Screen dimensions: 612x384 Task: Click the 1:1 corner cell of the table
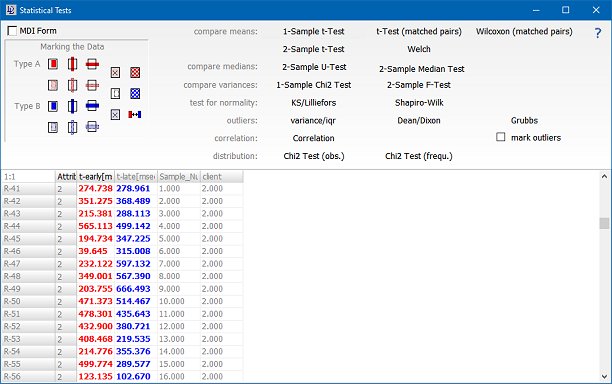(28, 177)
